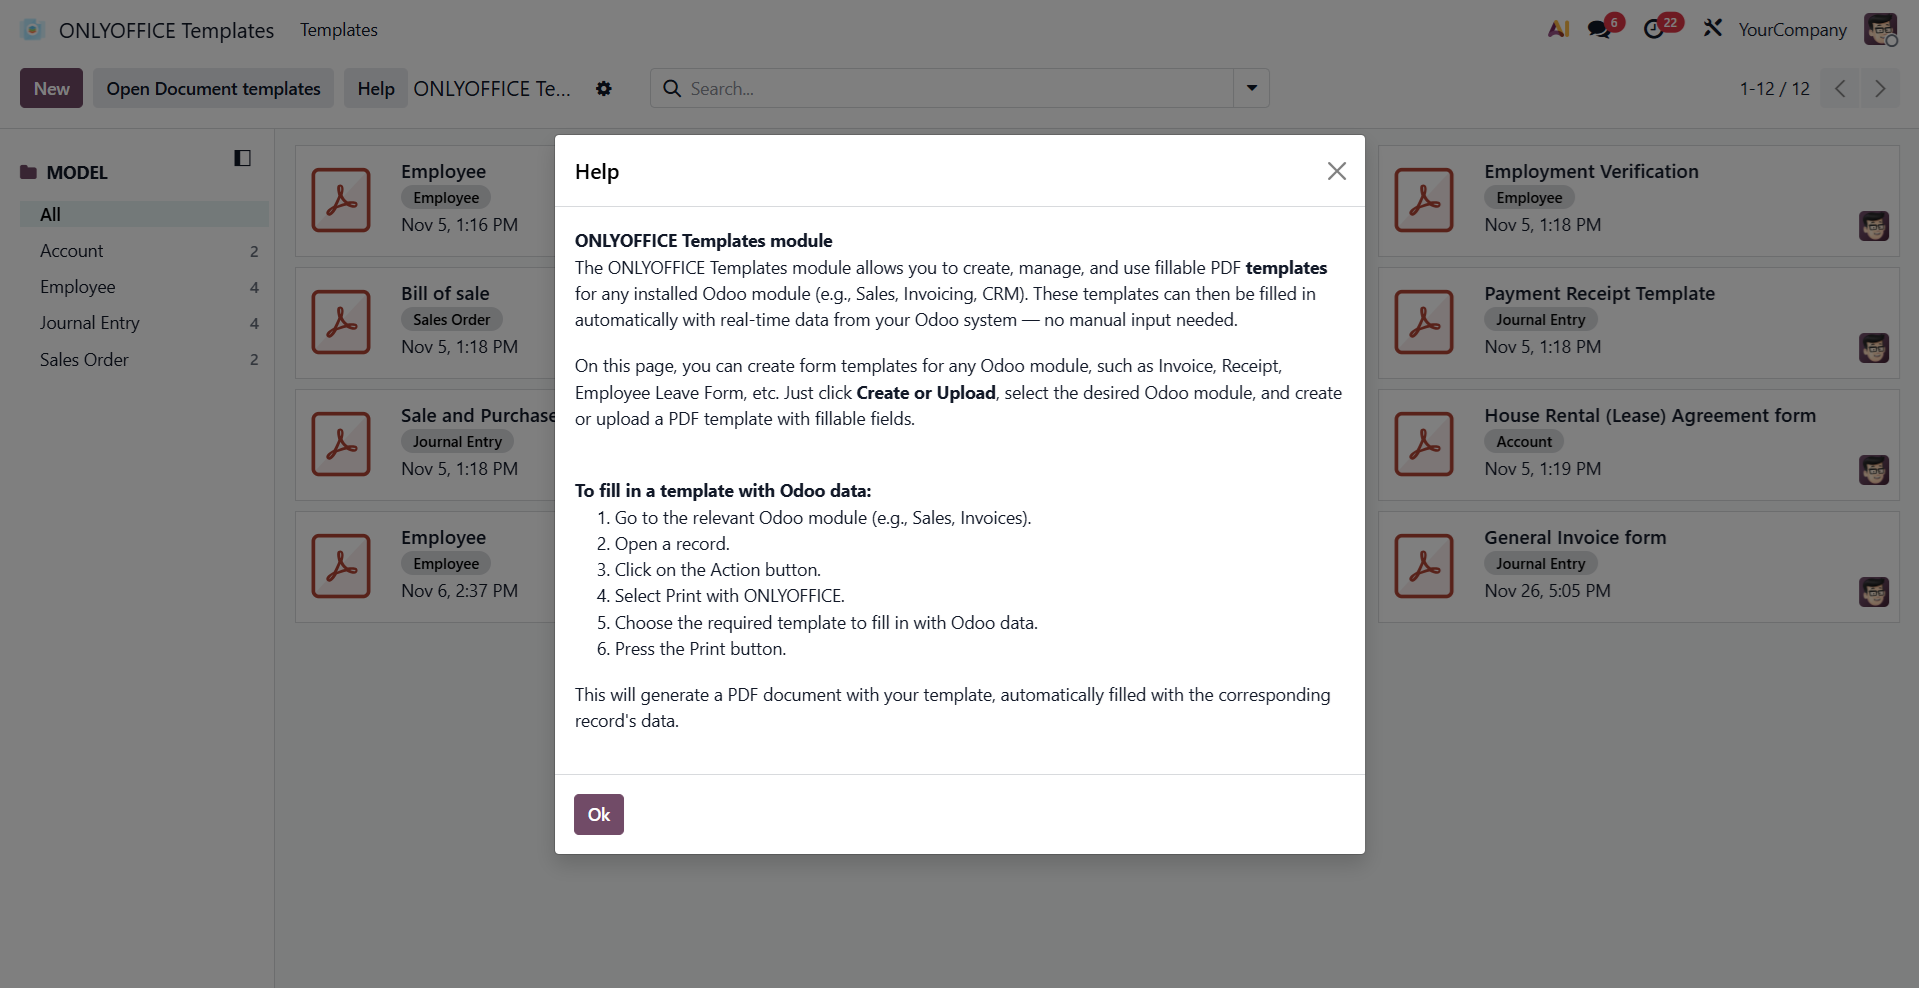This screenshot has height=988, width=1919.
Task: Click the search magnifier icon
Action: 672,88
